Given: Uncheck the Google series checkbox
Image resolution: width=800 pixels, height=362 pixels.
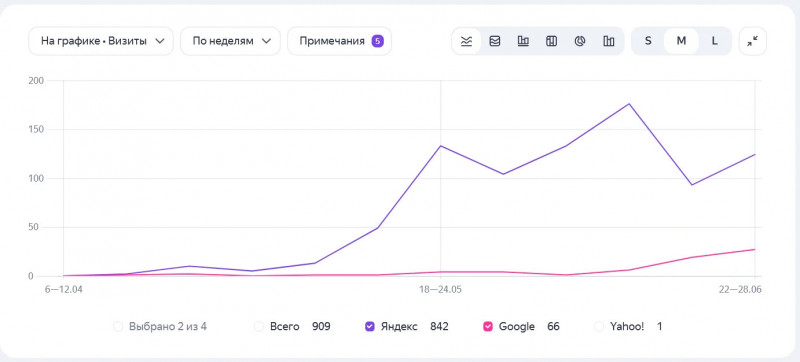Looking at the screenshot, I should pyautogui.click(x=488, y=326).
